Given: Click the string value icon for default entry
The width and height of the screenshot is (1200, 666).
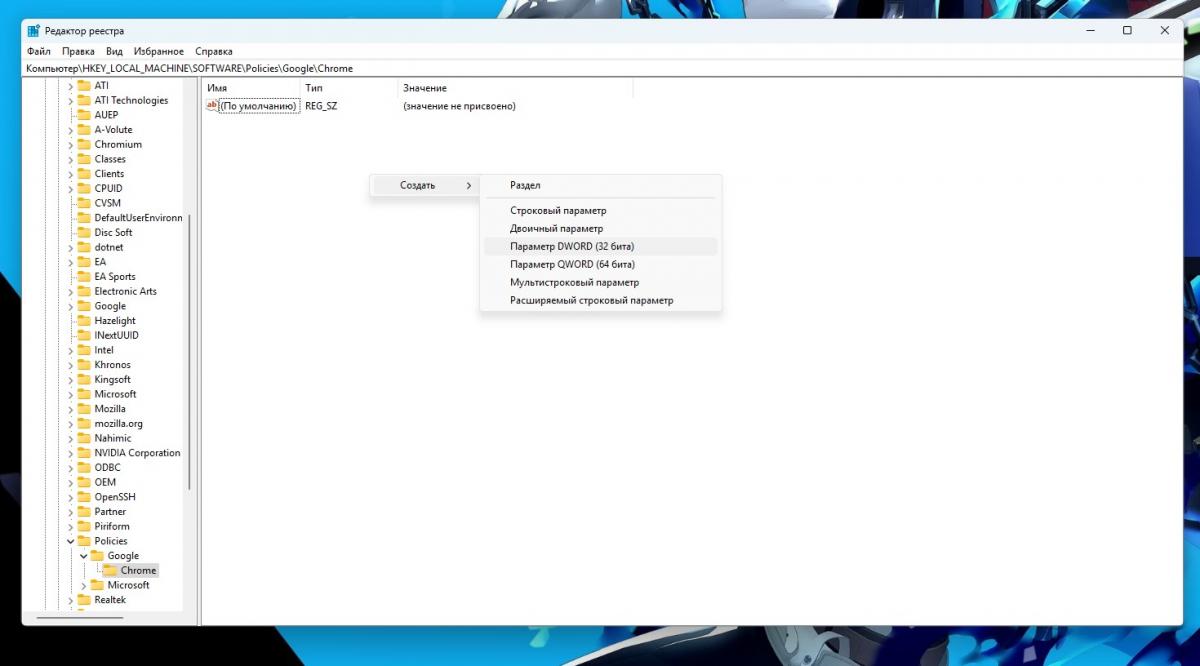Looking at the screenshot, I should 212,106.
